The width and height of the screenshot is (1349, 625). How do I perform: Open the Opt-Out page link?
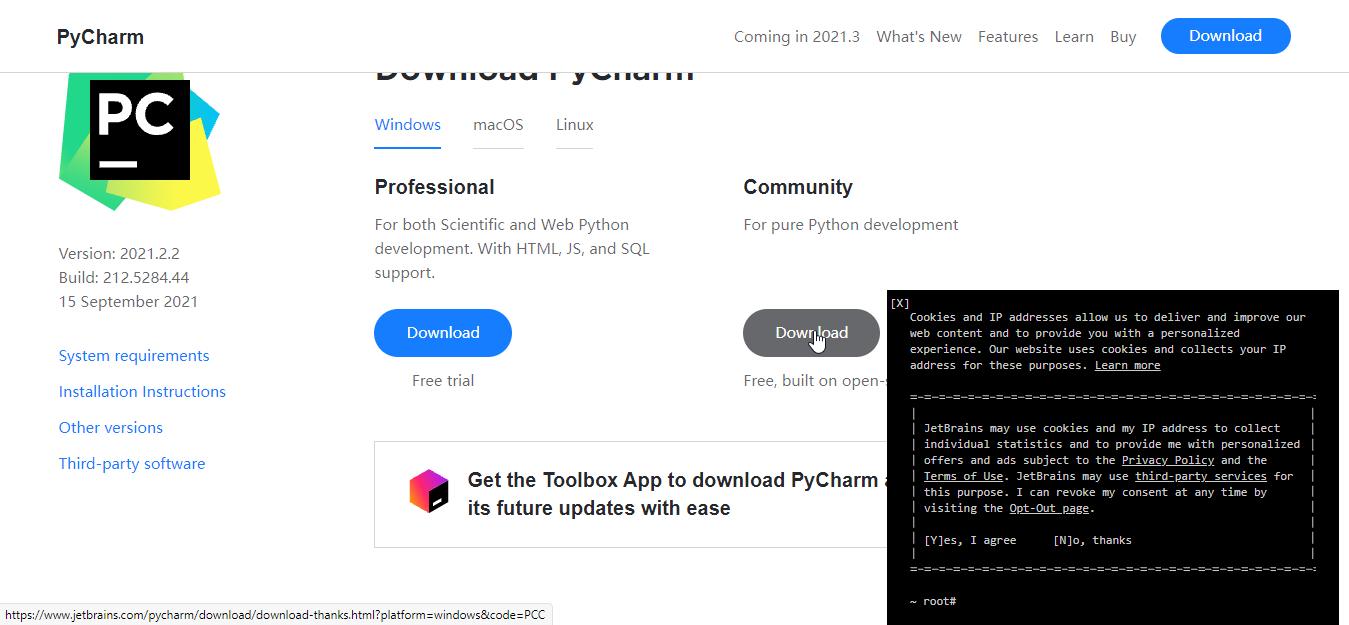(1049, 508)
